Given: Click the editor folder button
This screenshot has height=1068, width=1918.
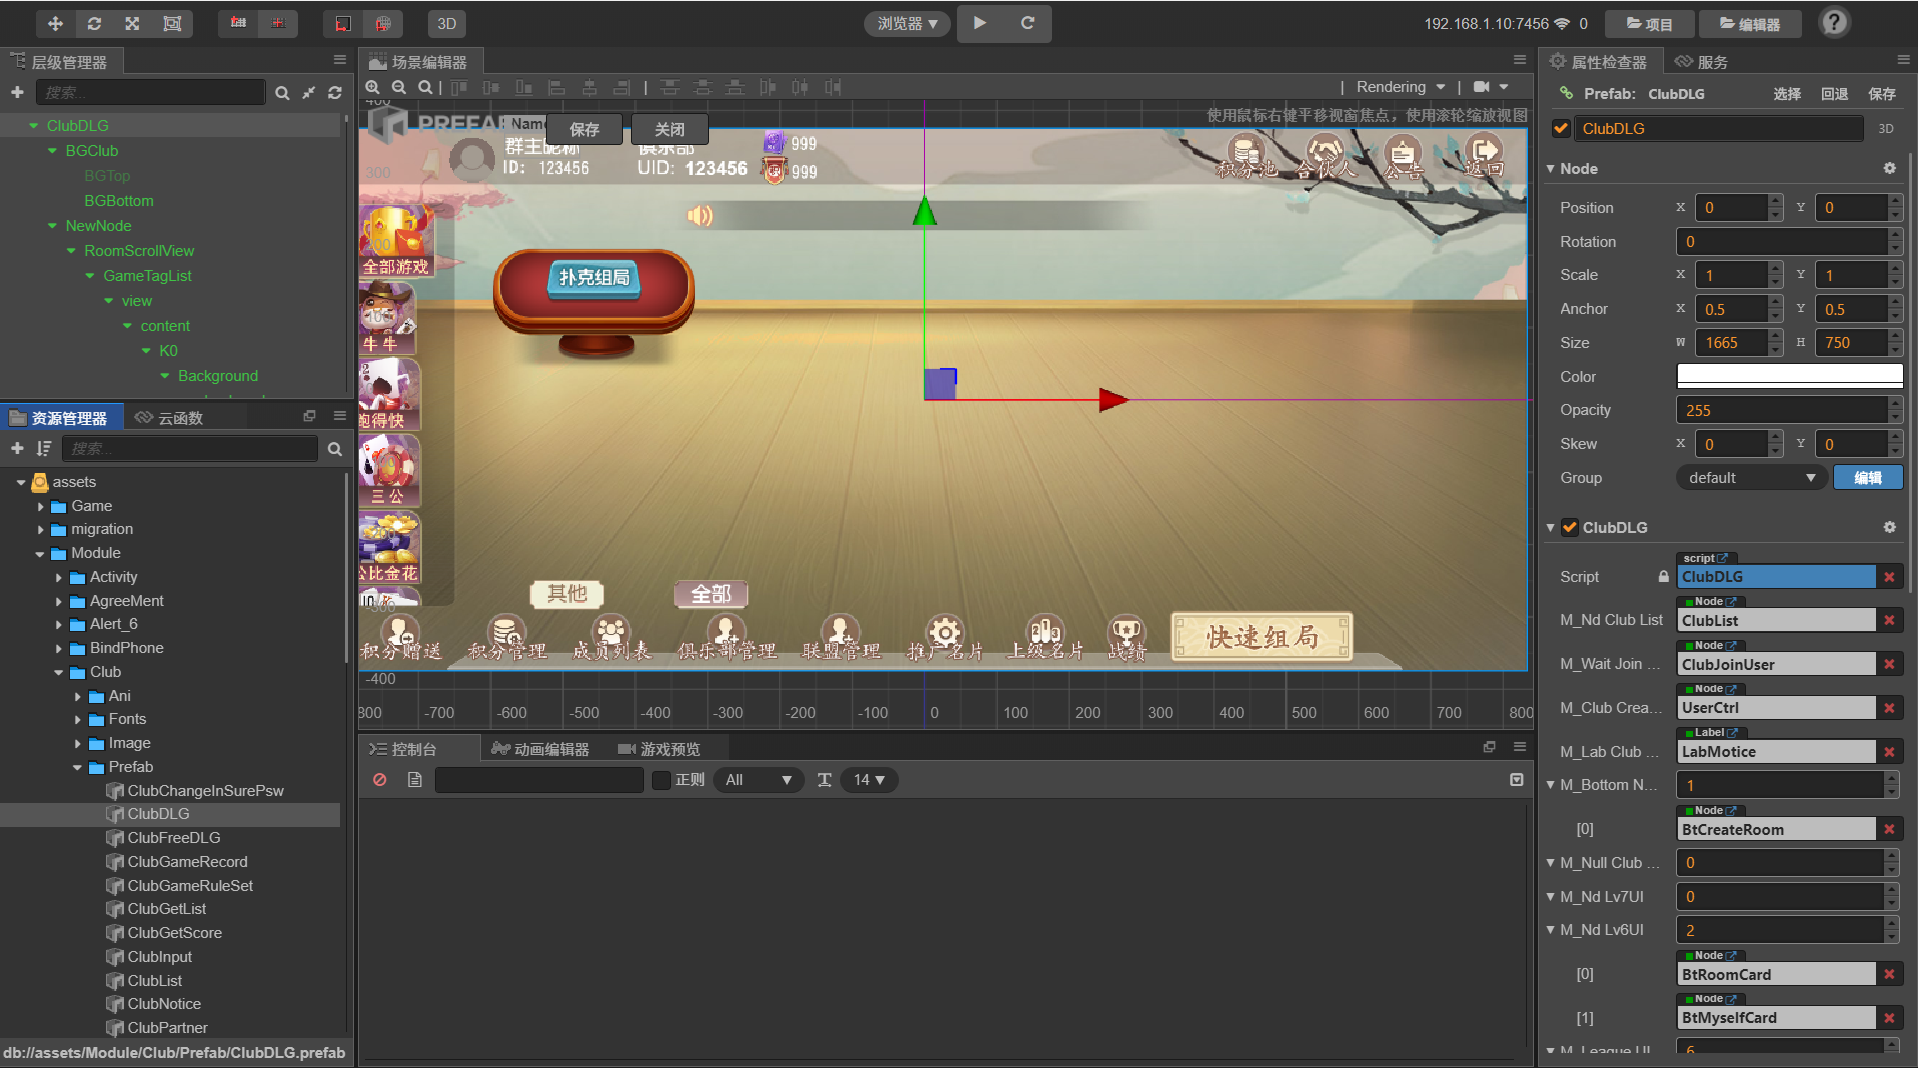Looking at the screenshot, I should pos(1750,23).
